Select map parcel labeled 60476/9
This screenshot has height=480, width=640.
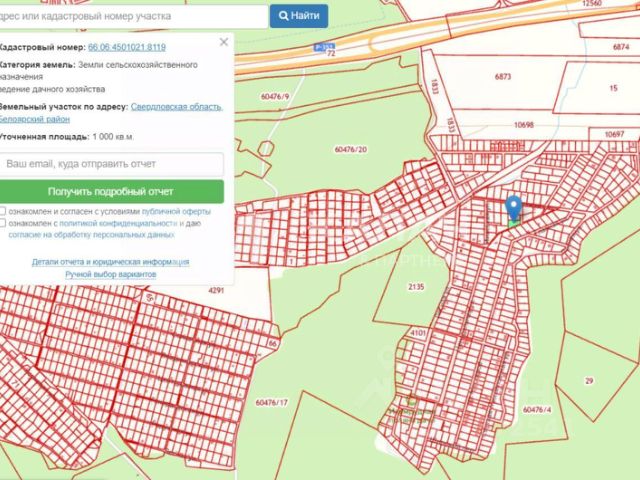[275, 97]
